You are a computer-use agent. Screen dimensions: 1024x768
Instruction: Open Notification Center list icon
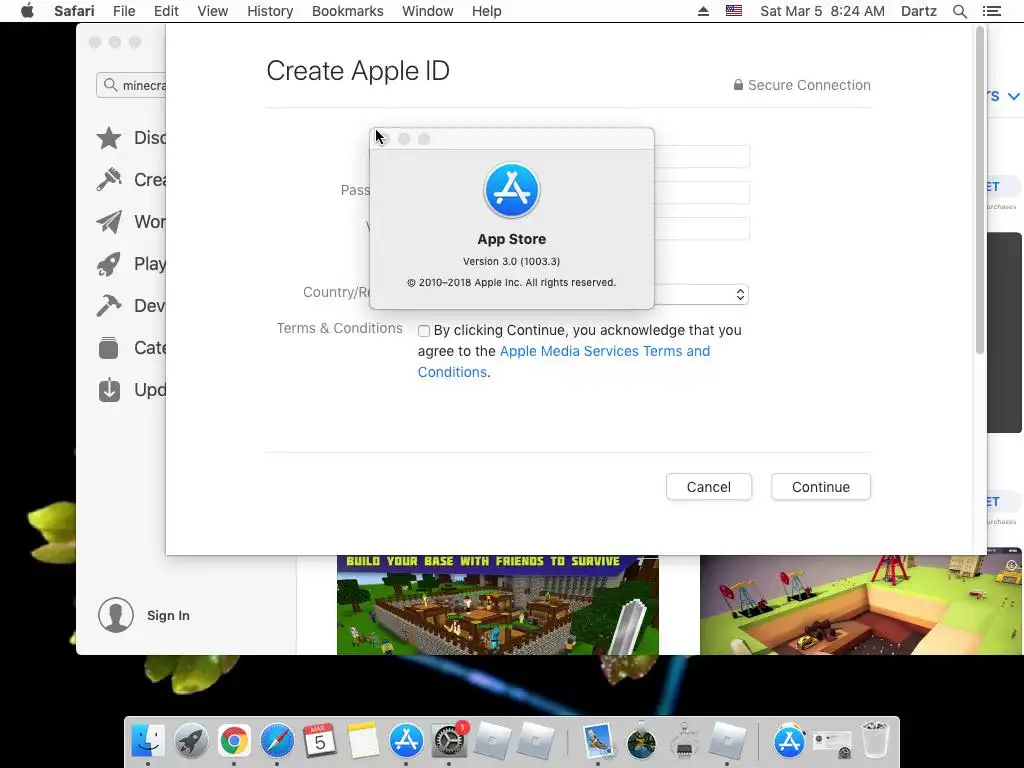point(991,11)
